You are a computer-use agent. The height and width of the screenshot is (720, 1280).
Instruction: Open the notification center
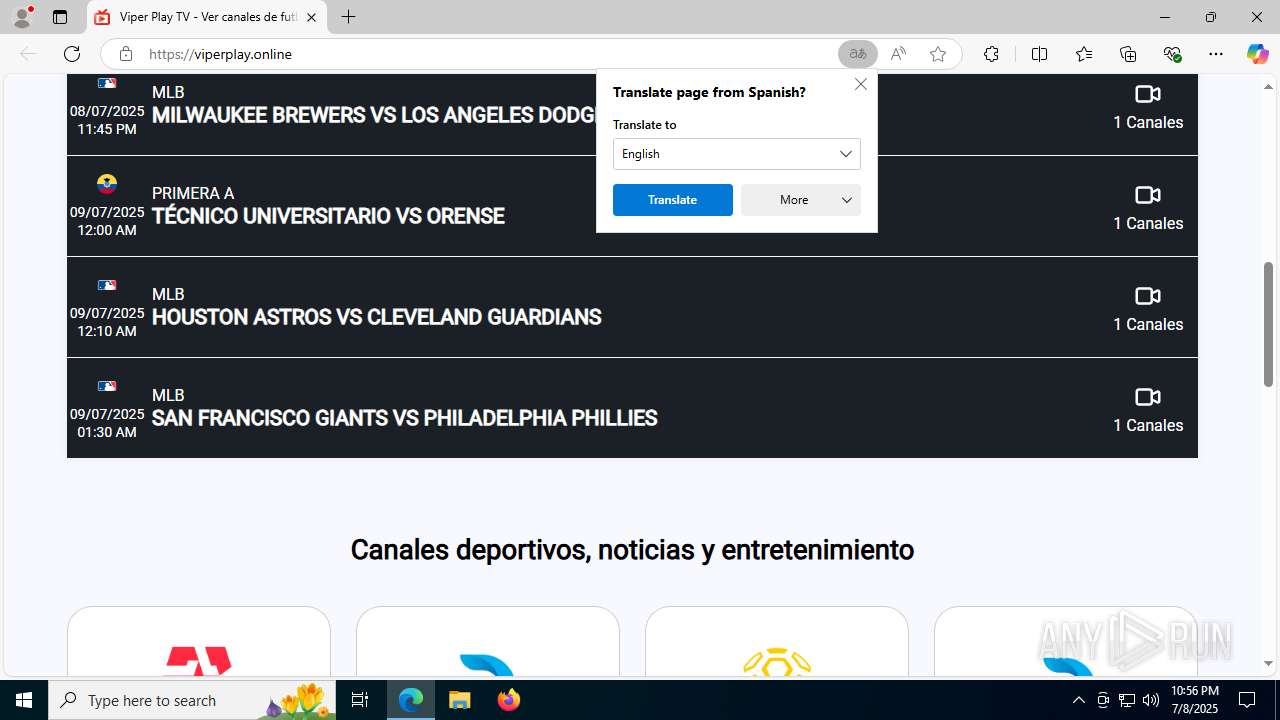click(x=1248, y=700)
